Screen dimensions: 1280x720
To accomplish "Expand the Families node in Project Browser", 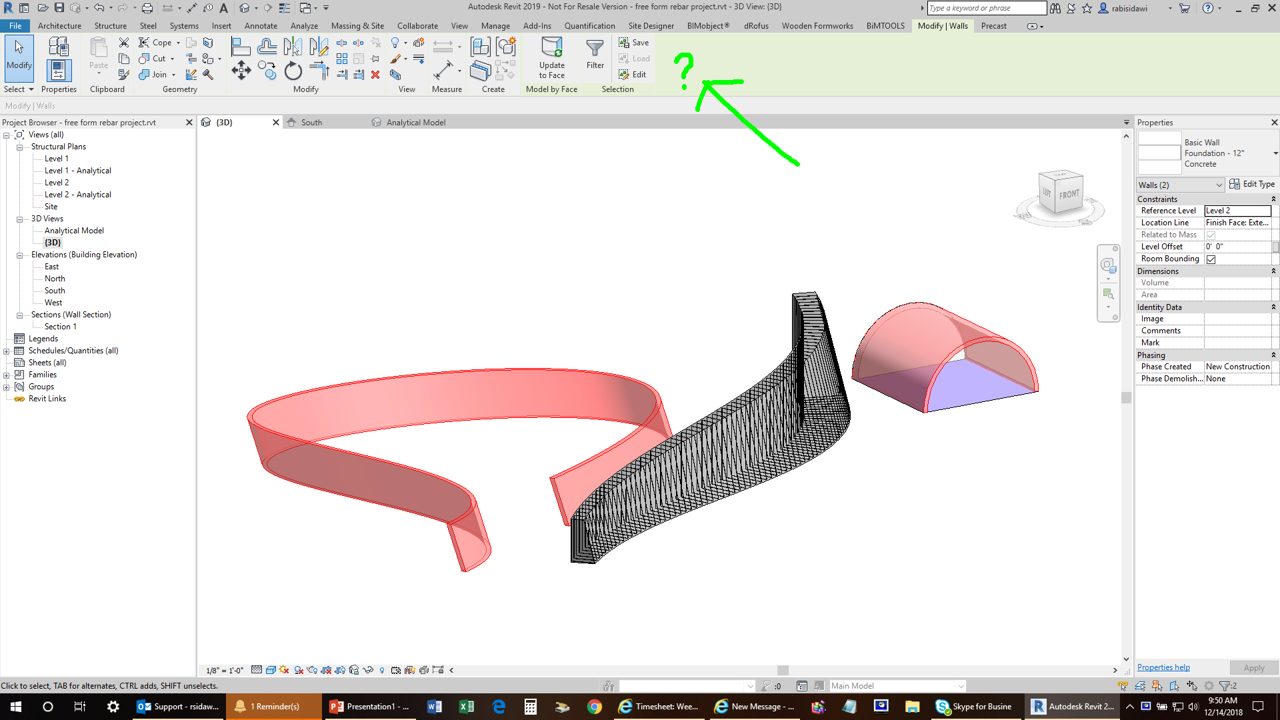I will pyautogui.click(x=7, y=375).
